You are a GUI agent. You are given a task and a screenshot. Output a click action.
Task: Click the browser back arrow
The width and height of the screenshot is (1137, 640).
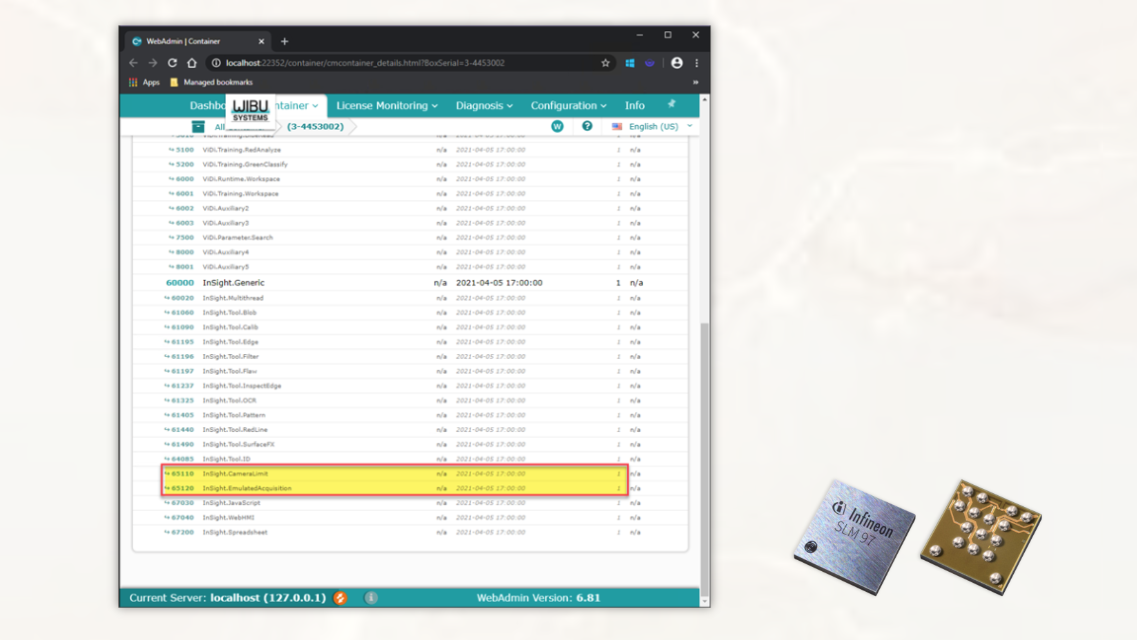point(133,63)
